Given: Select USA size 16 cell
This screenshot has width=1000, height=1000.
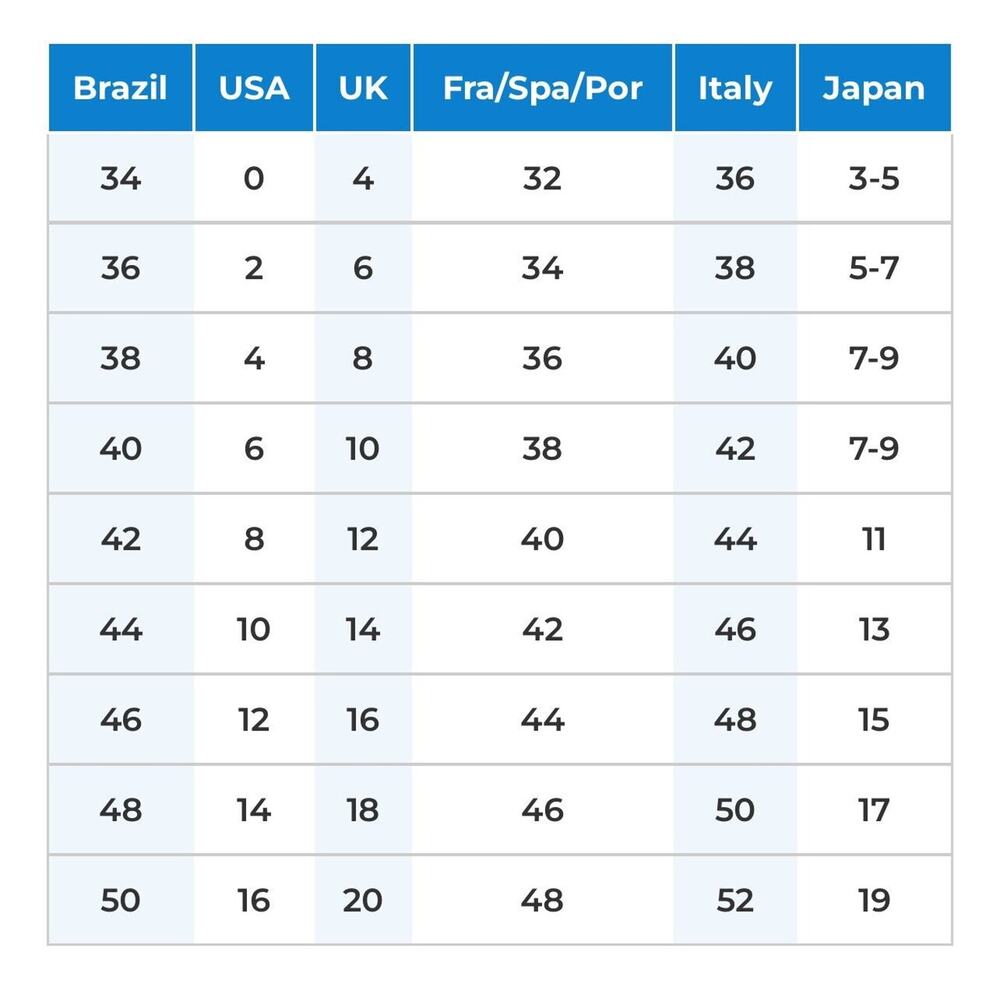Looking at the screenshot, I should (x=254, y=900).
